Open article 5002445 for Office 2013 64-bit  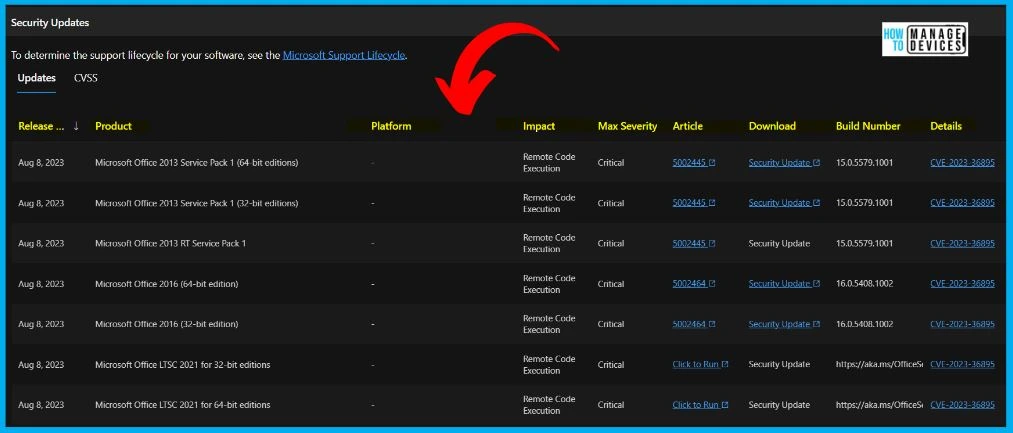click(x=694, y=163)
